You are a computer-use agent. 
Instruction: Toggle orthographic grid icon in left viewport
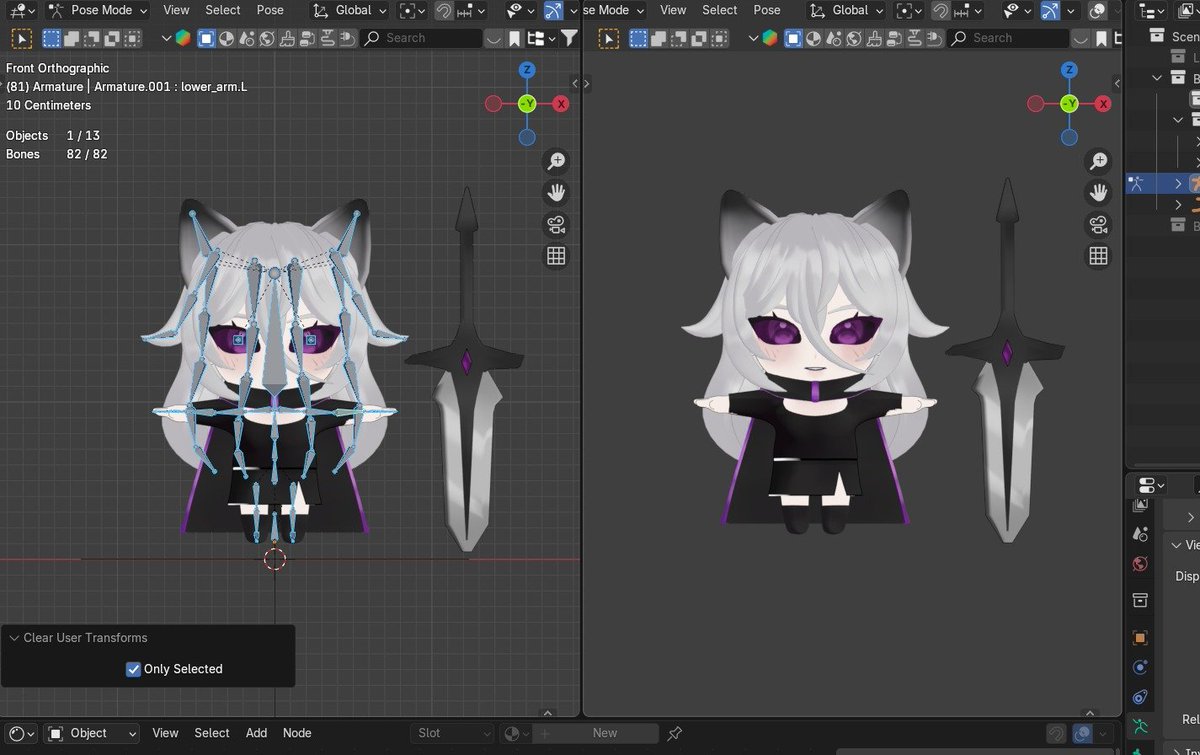coord(556,257)
